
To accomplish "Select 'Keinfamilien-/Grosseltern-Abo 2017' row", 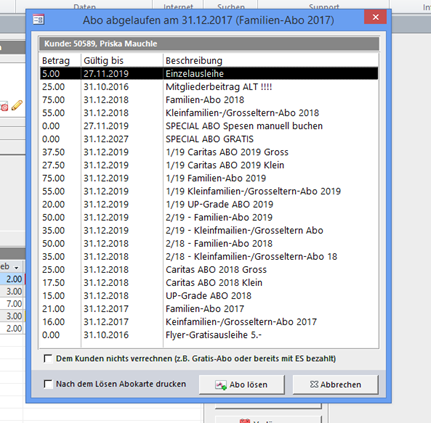I will 209,322.
